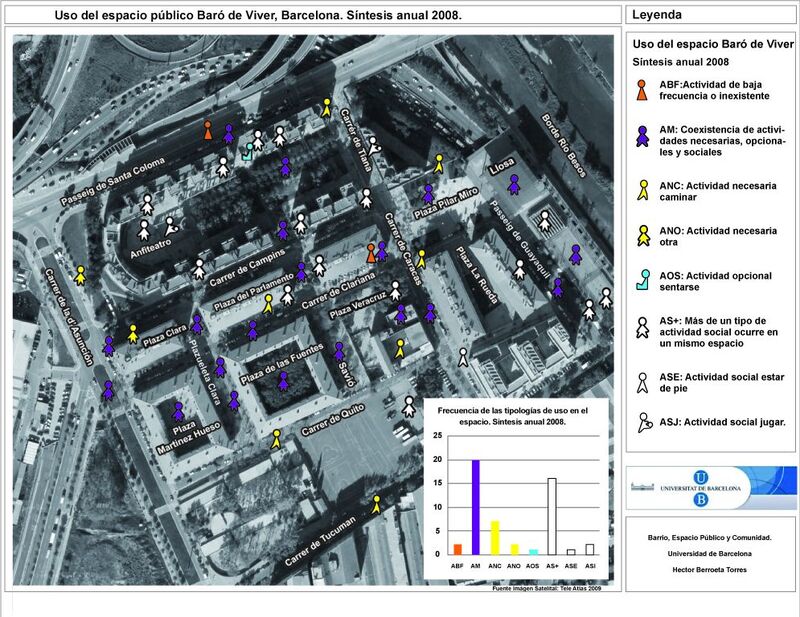Click the yellow marker on Carrer de Tucuman
This screenshot has height=617, width=800.
point(376,504)
